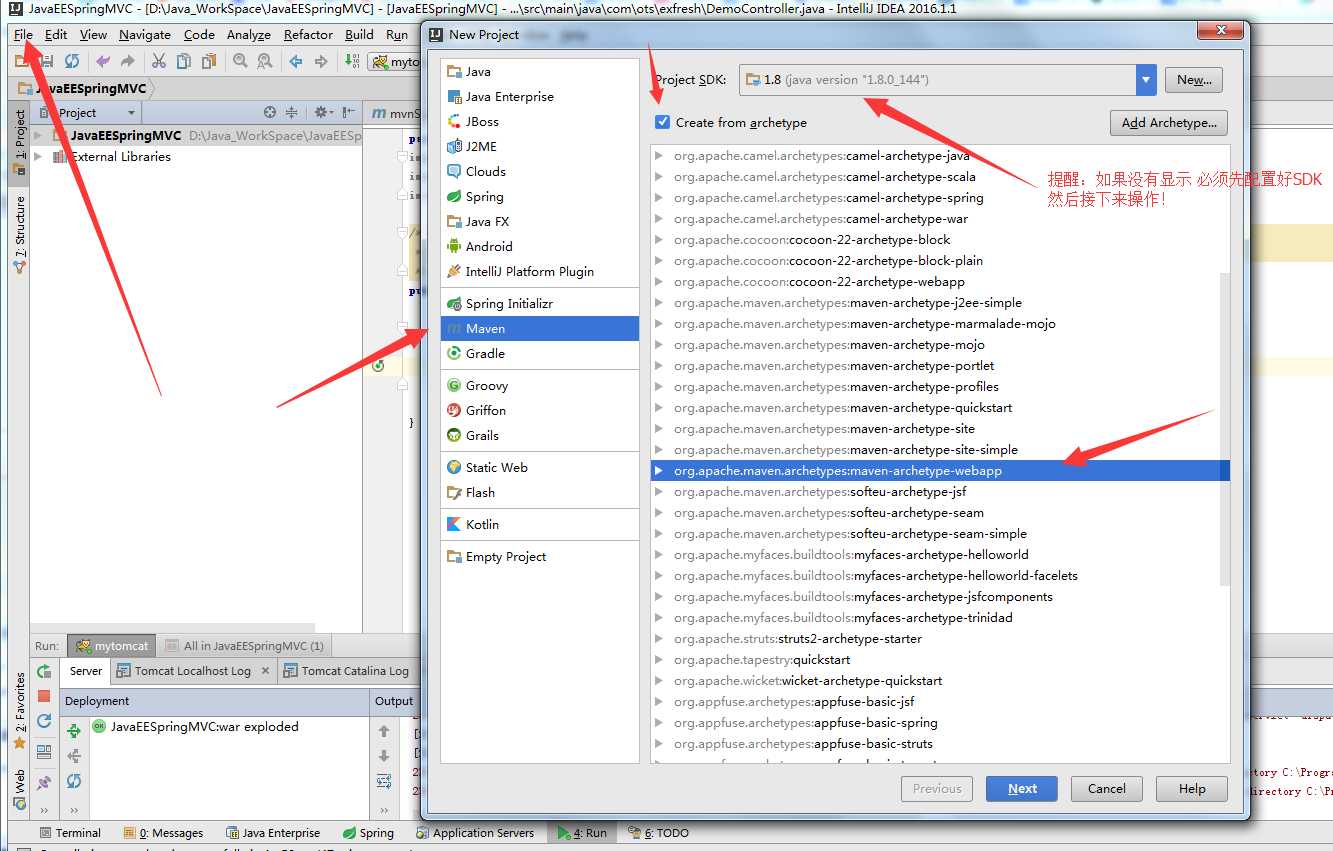
Task: Click Scroll from Source target icon
Action: click(270, 112)
